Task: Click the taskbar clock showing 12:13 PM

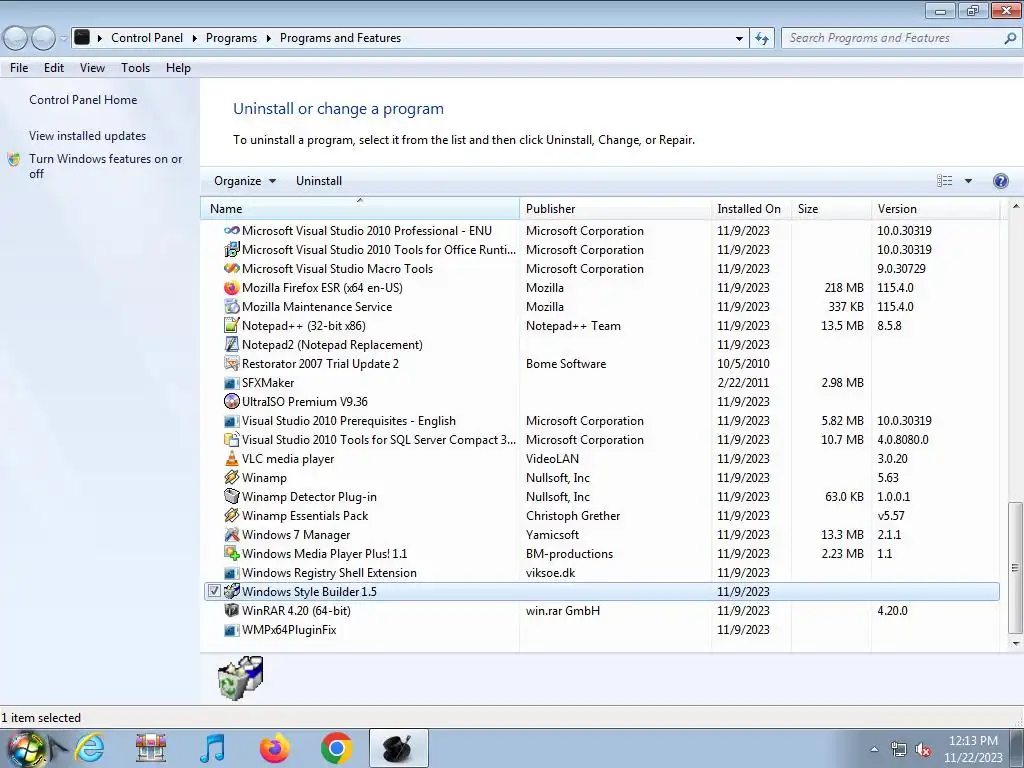Action: tap(973, 749)
